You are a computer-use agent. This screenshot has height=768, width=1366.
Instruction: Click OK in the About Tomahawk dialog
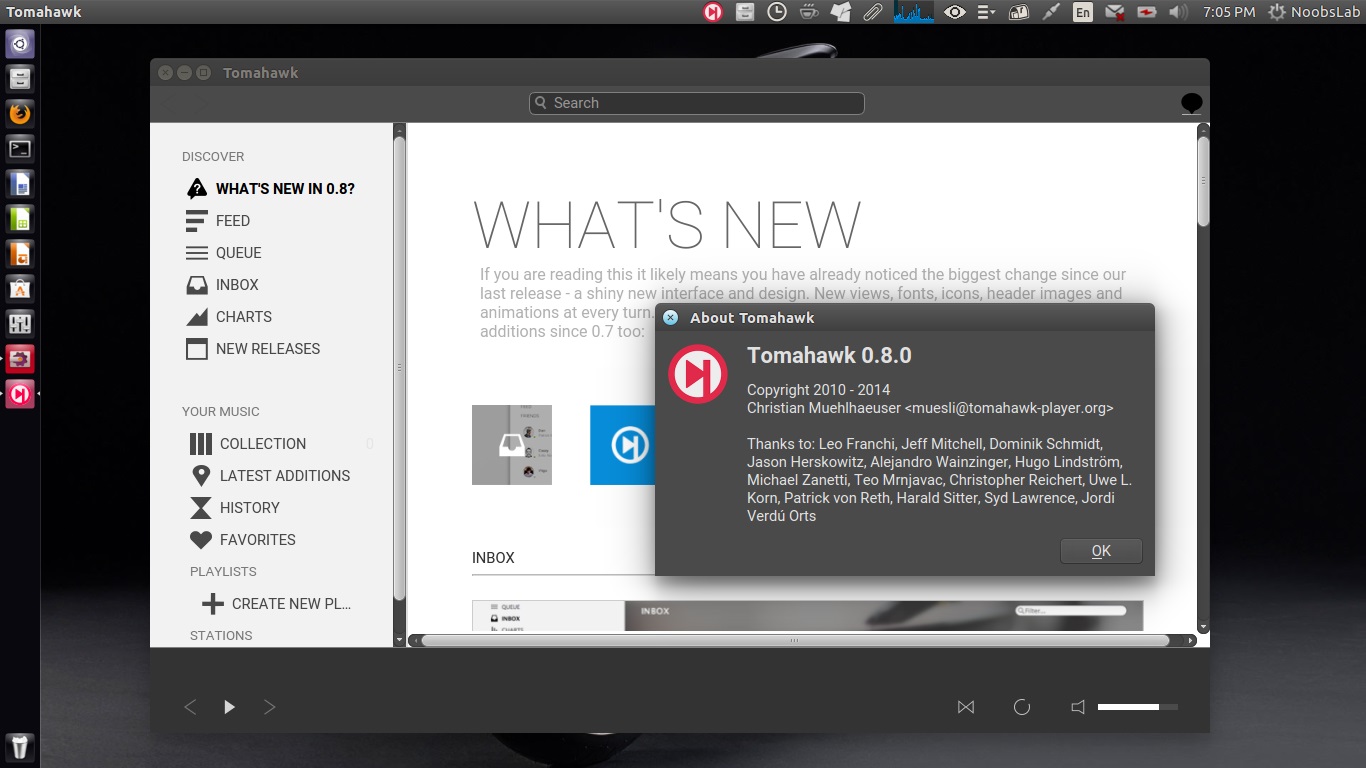(x=1101, y=551)
